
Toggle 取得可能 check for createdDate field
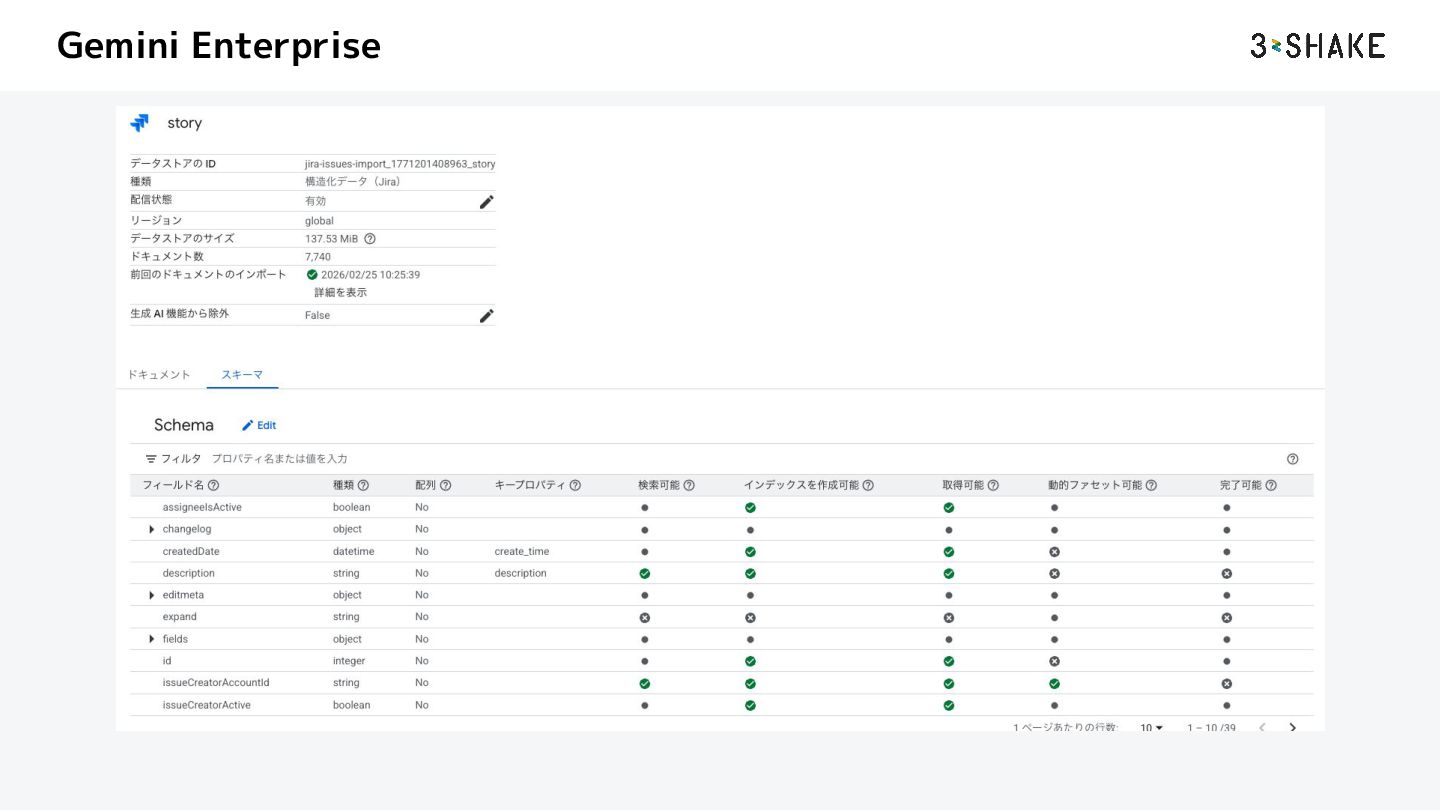(x=948, y=551)
